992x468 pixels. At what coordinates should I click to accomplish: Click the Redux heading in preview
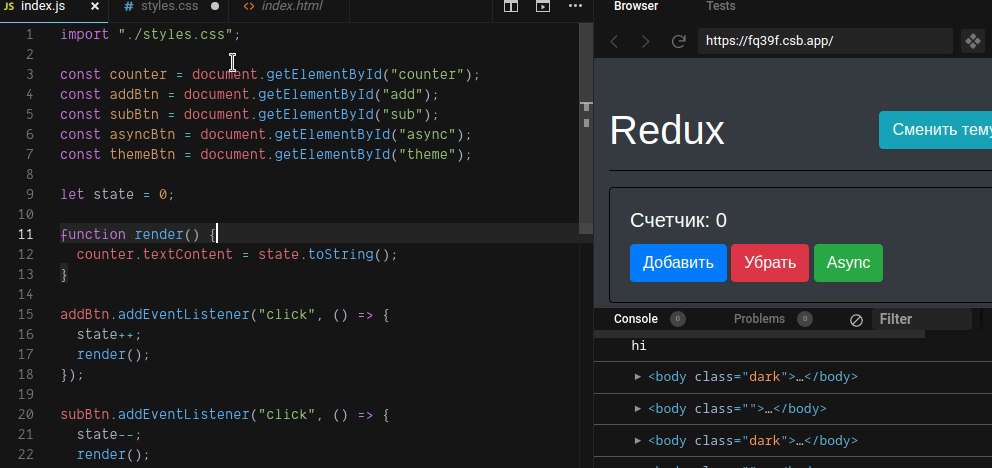tap(667, 130)
